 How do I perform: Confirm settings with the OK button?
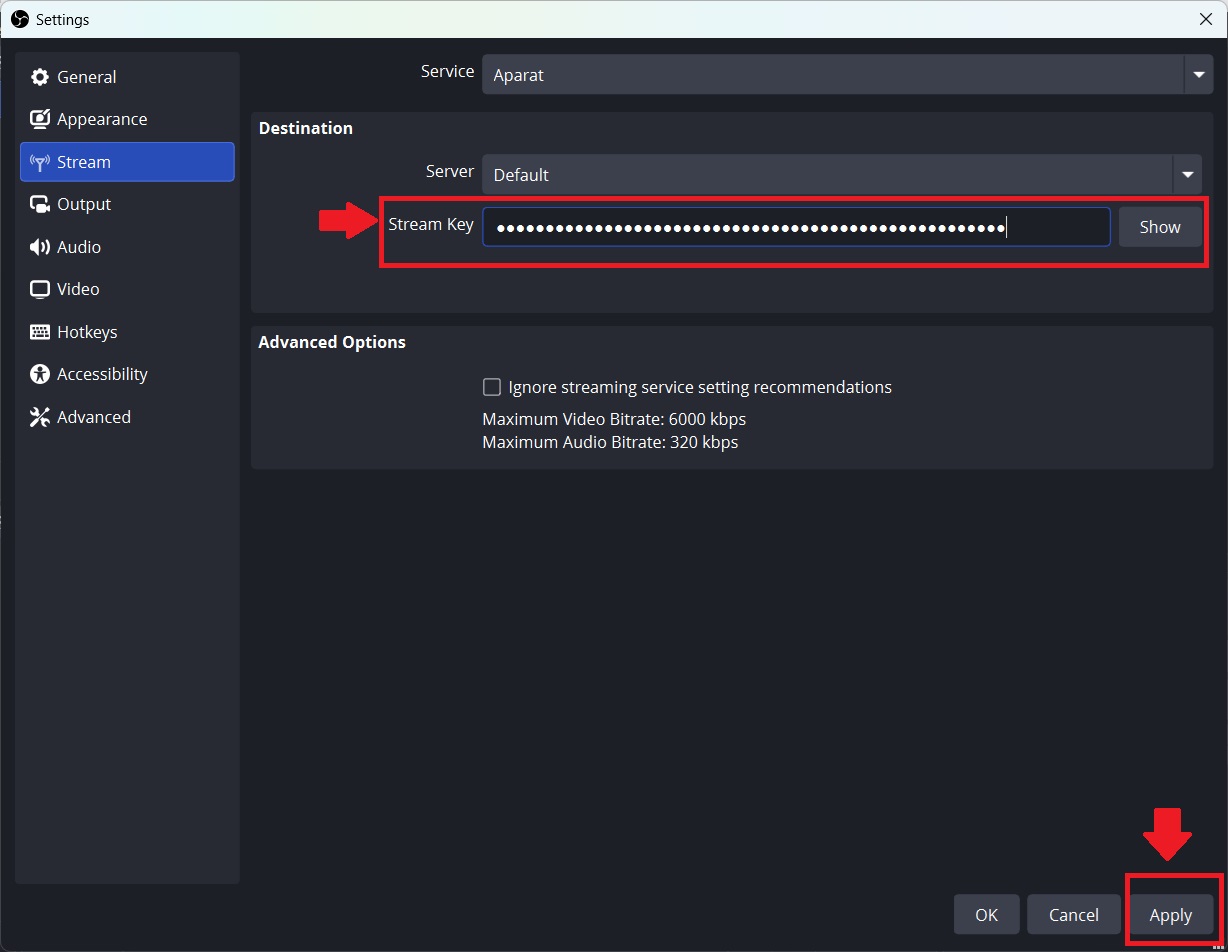pos(987,915)
